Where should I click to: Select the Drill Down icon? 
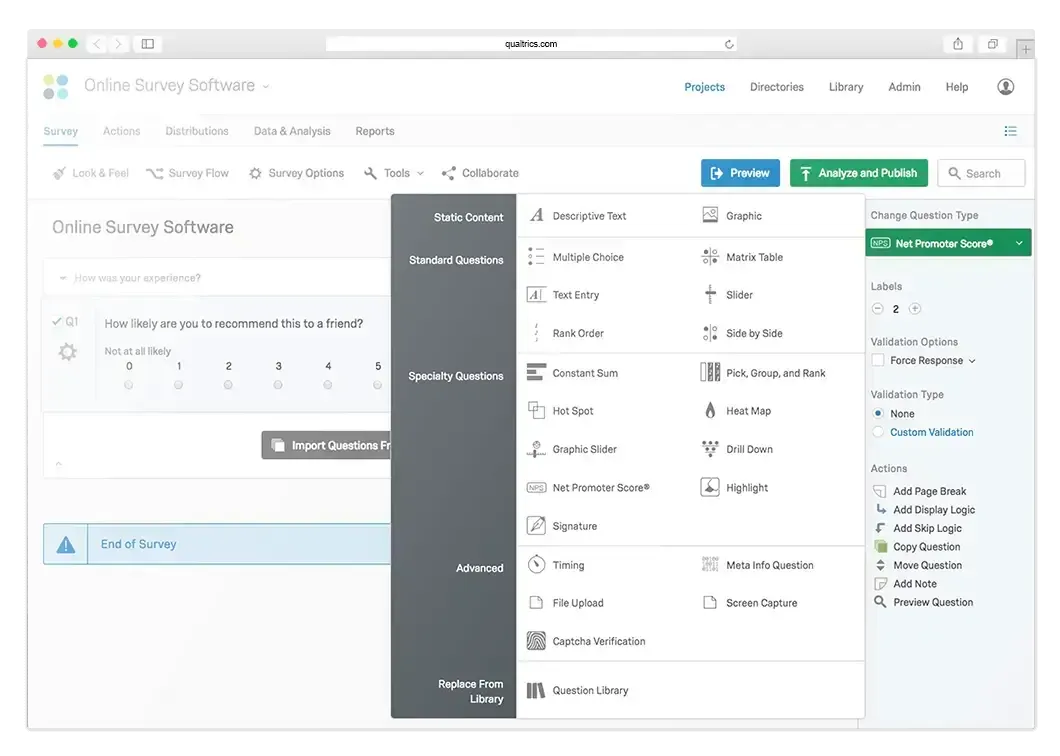pos(710,448)
